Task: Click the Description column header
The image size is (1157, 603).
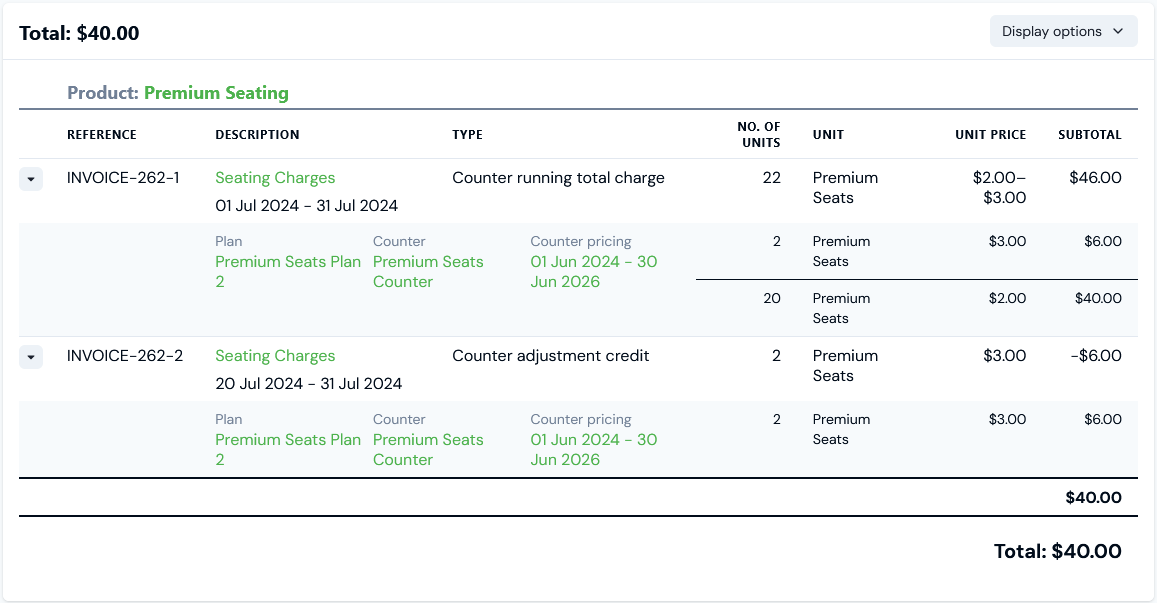Action: tap(257, 135)
